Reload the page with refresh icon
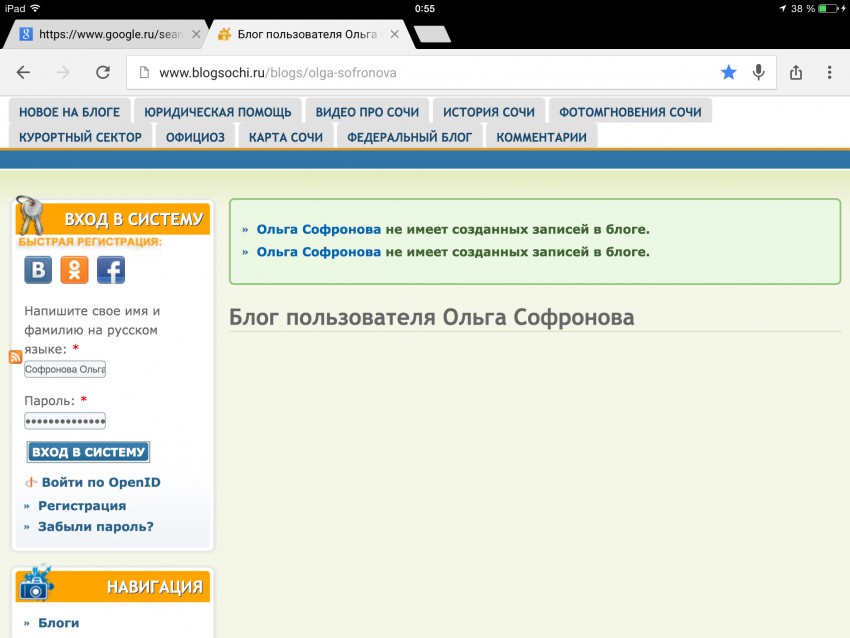This screenshot has height=638, width=850. pos(102,73)
